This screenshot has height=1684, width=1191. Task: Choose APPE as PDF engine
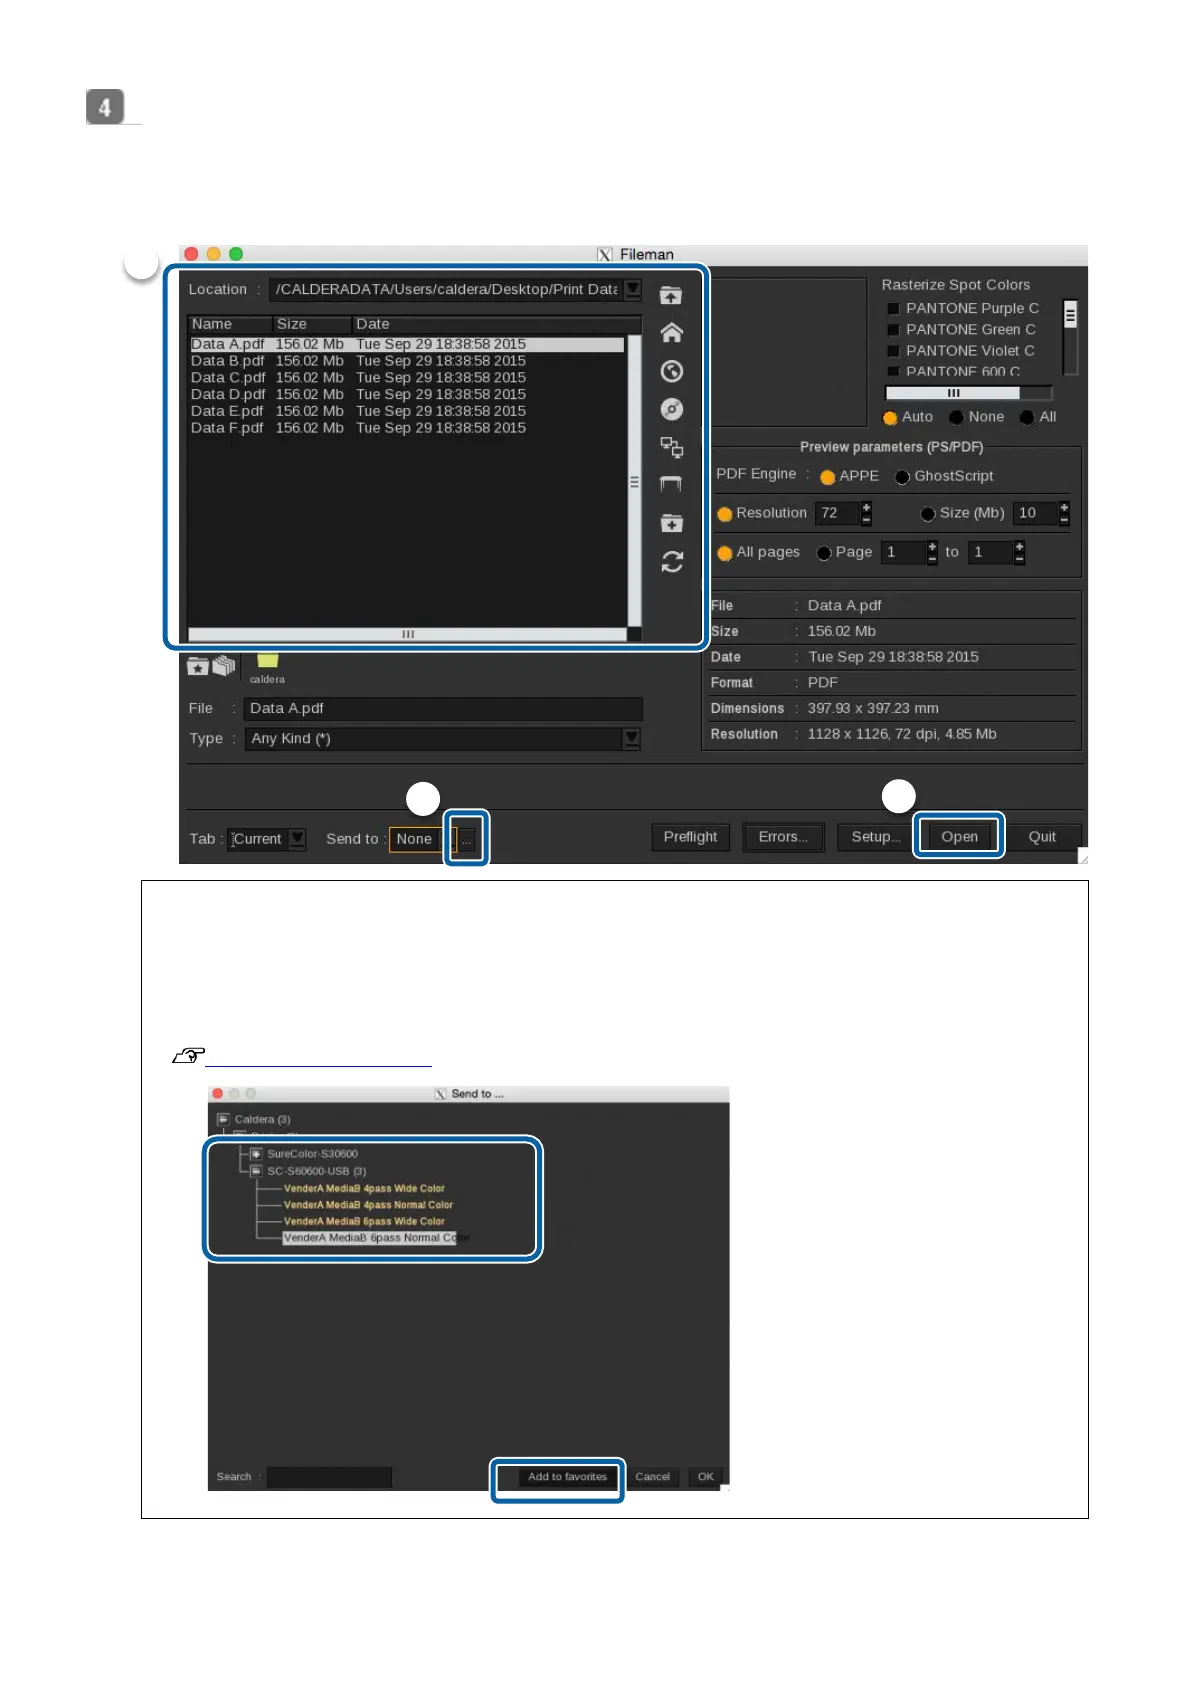pos(827,477)
